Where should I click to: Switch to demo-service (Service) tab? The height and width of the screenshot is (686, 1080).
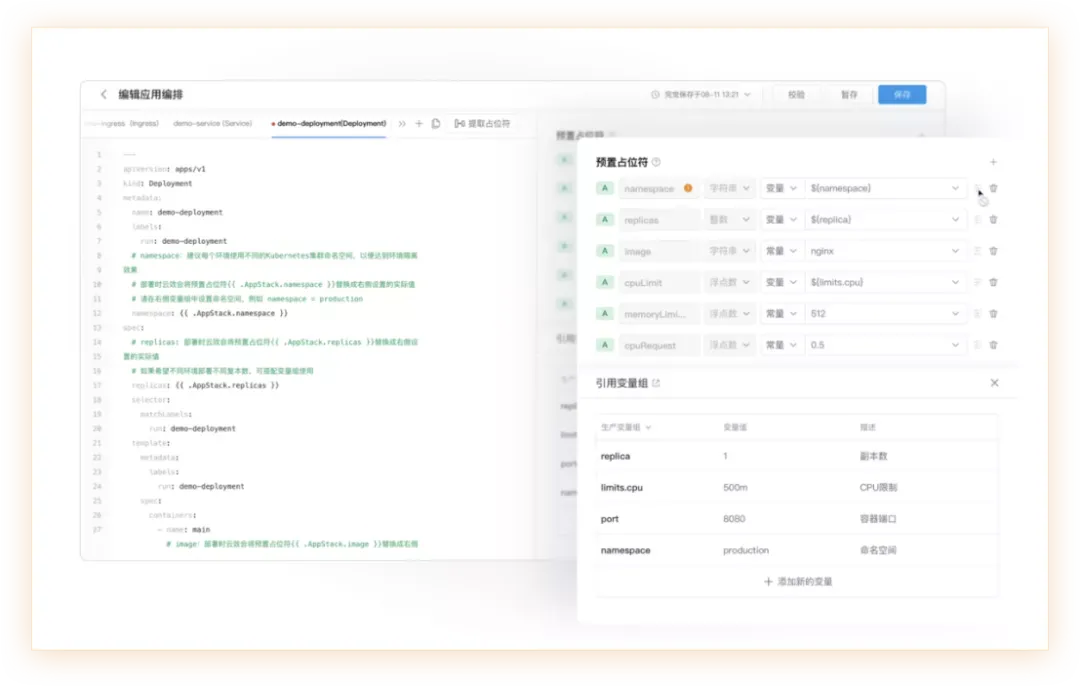(212, 124)
